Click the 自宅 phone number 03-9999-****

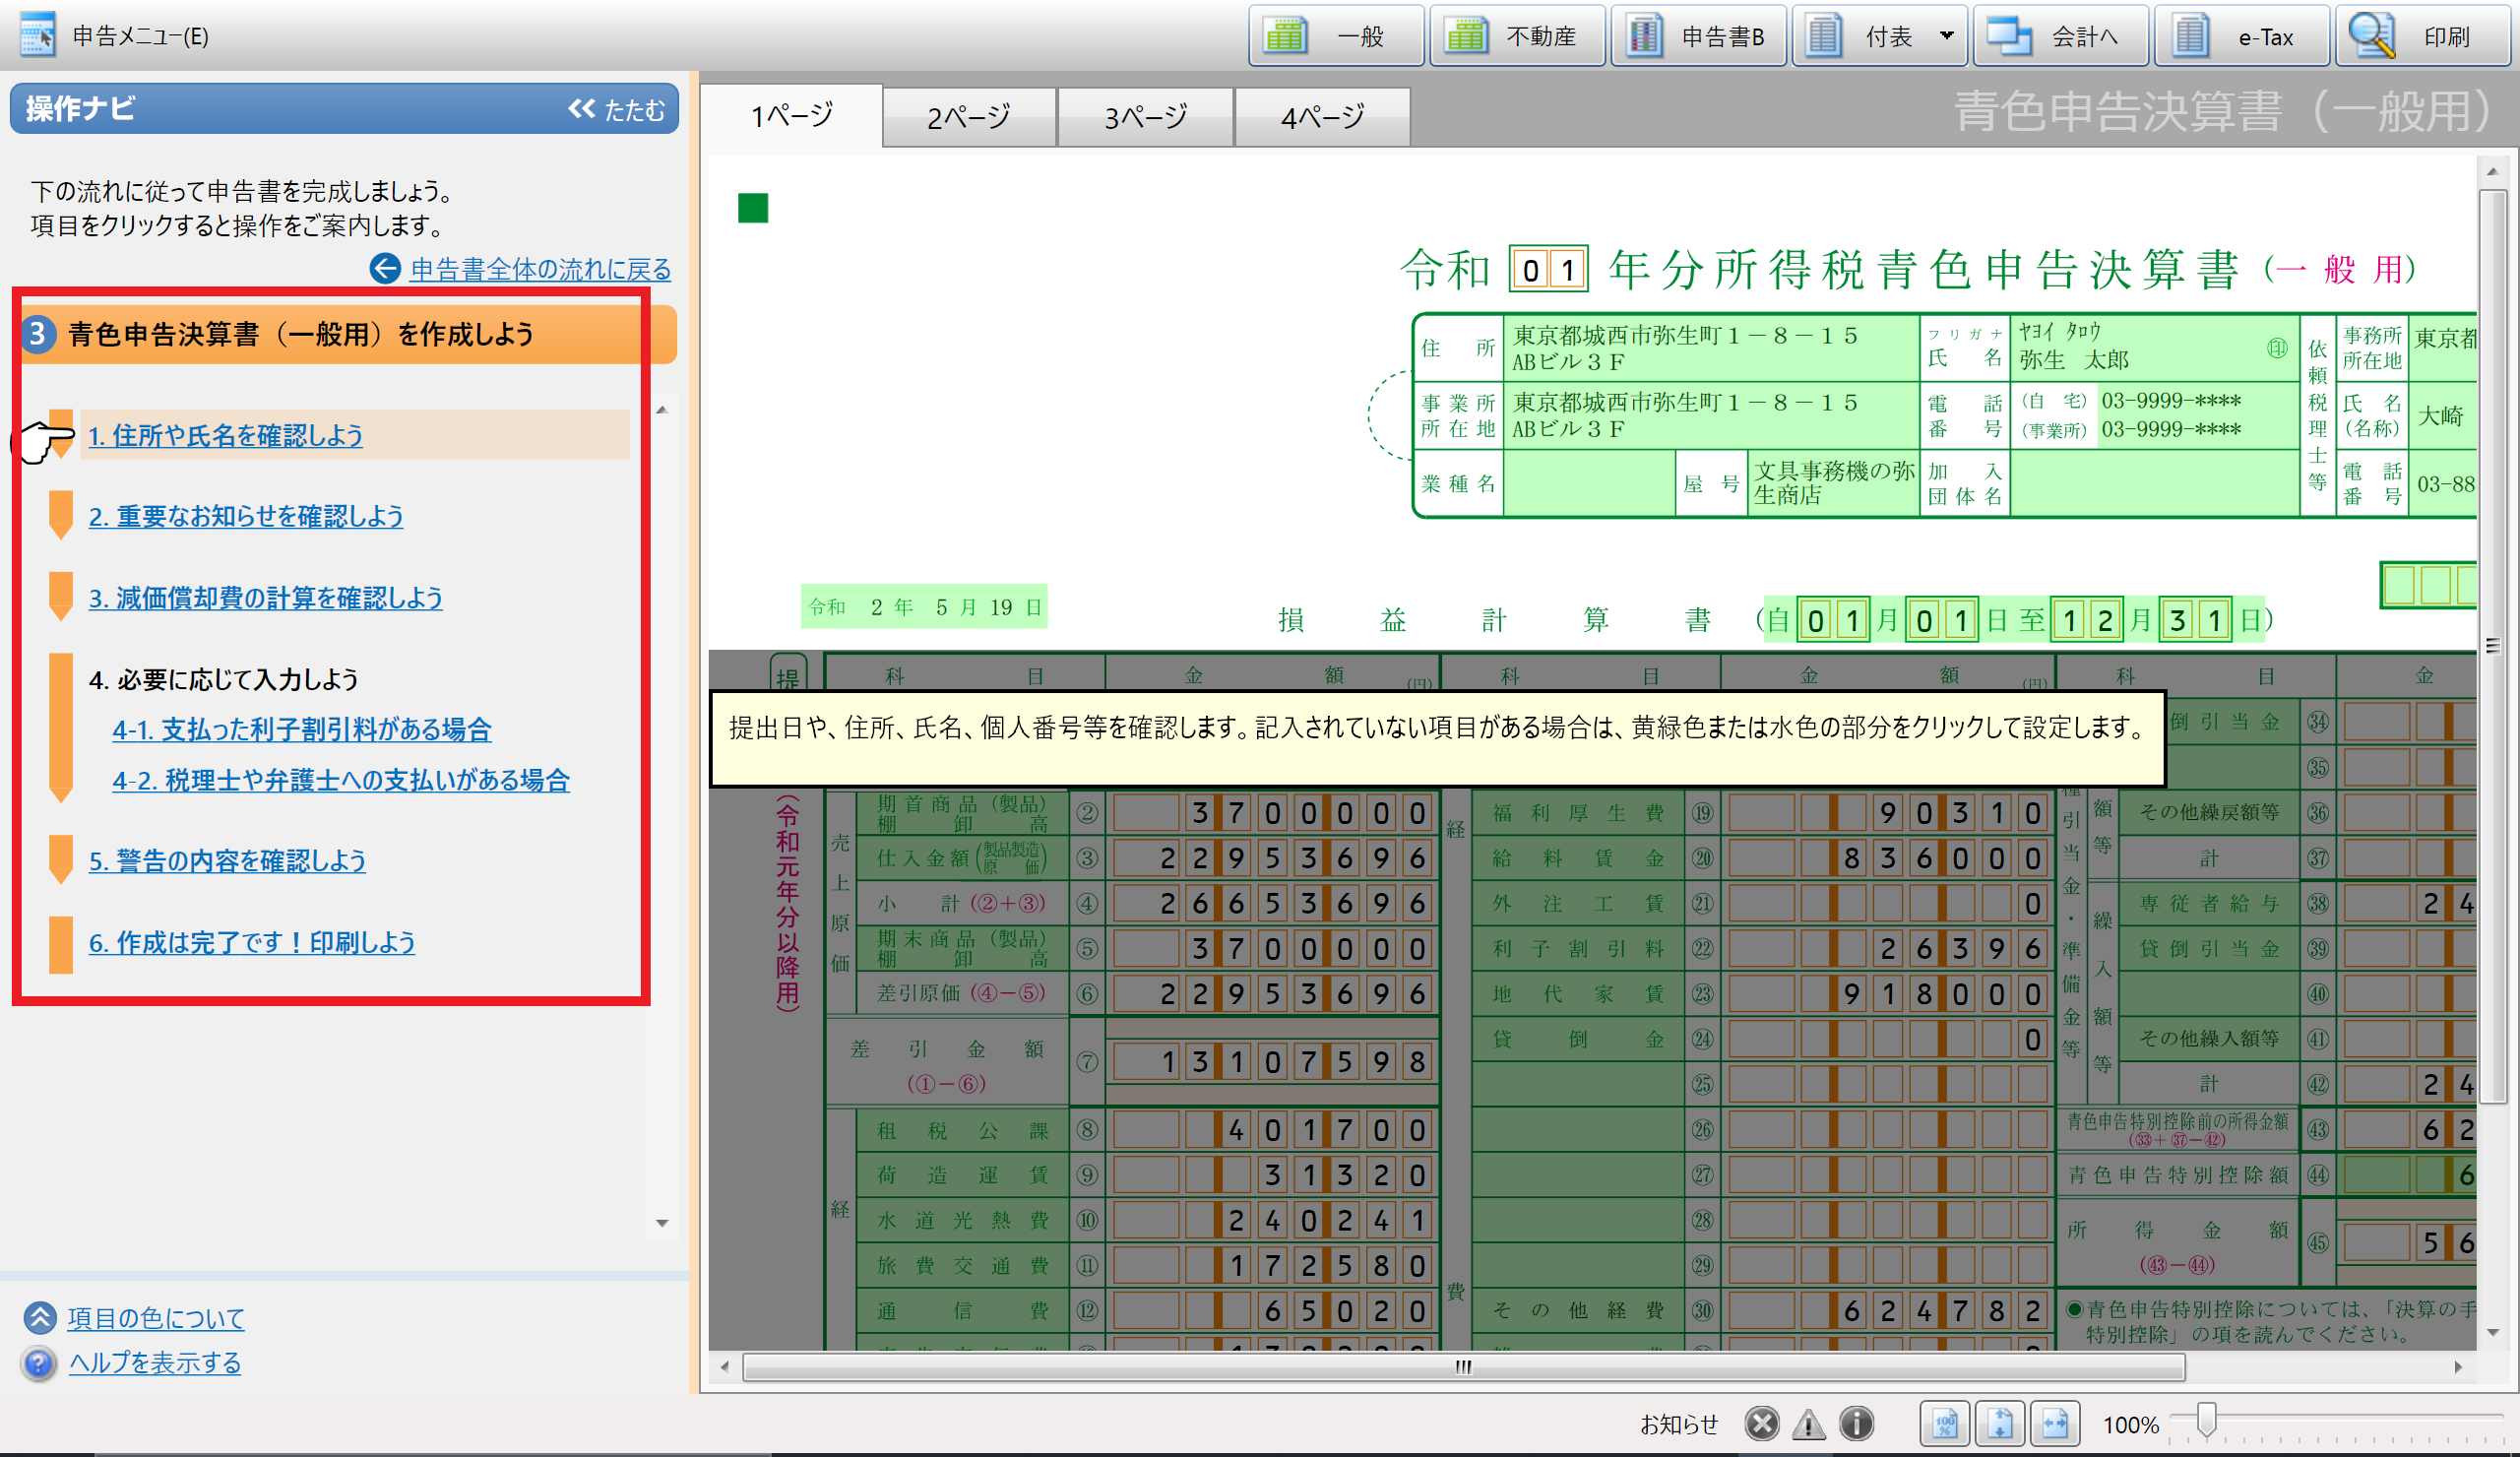pyautogui.click(x=2172, y=401)
